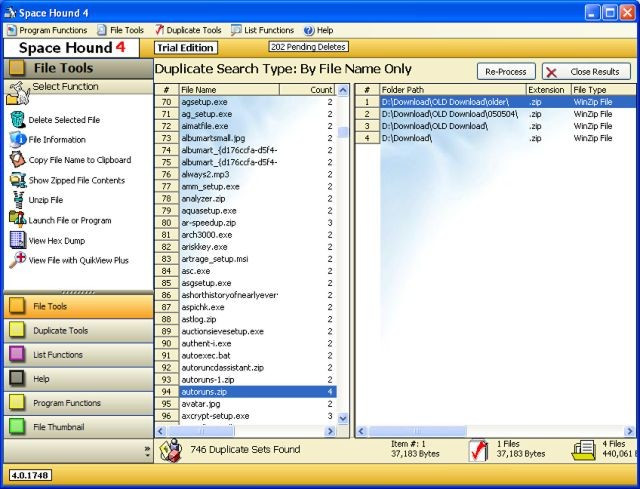640x489 pixels.
Task: Click folder list horizontal scroll right arrow
Action: click(x=629, y=431)
